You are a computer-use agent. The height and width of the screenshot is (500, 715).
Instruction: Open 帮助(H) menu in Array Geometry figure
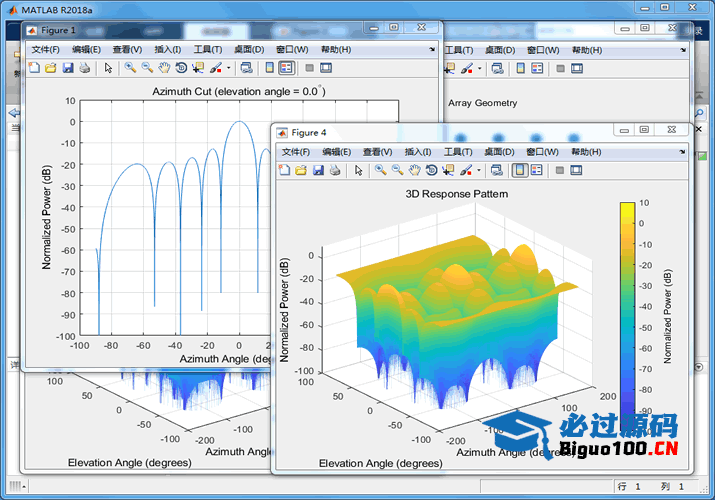tap(587, 50)
